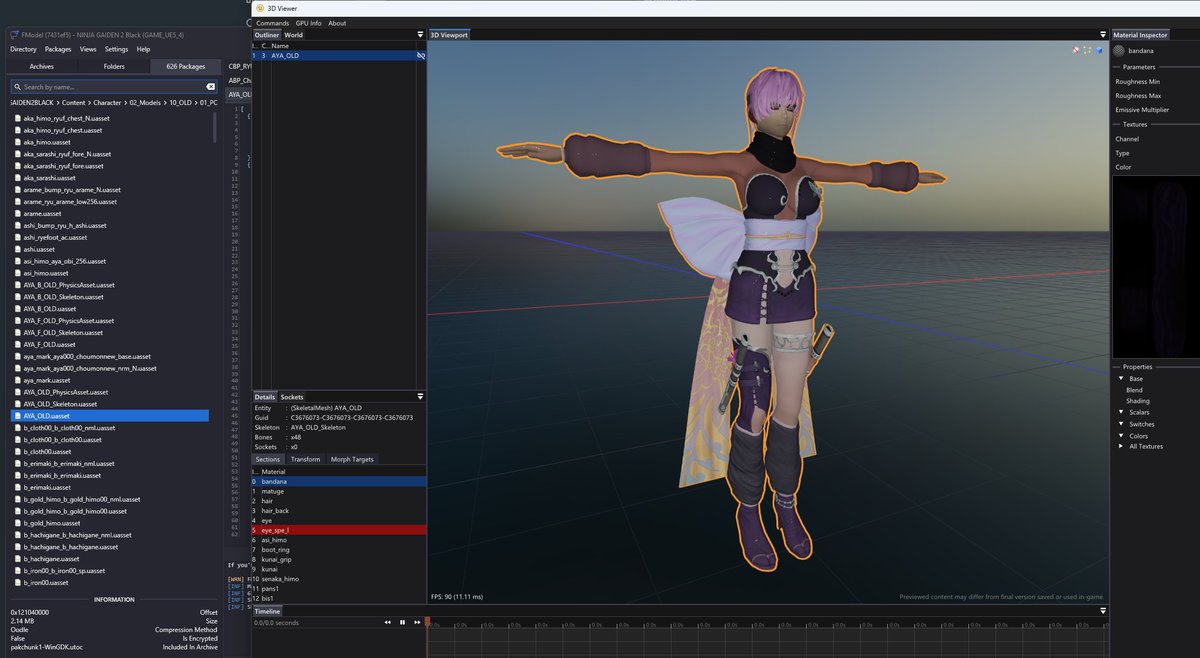Fast-forward the timeline animation
Image resolution: width=1200 pixels, height=658 pixels.
pos(416,622)
